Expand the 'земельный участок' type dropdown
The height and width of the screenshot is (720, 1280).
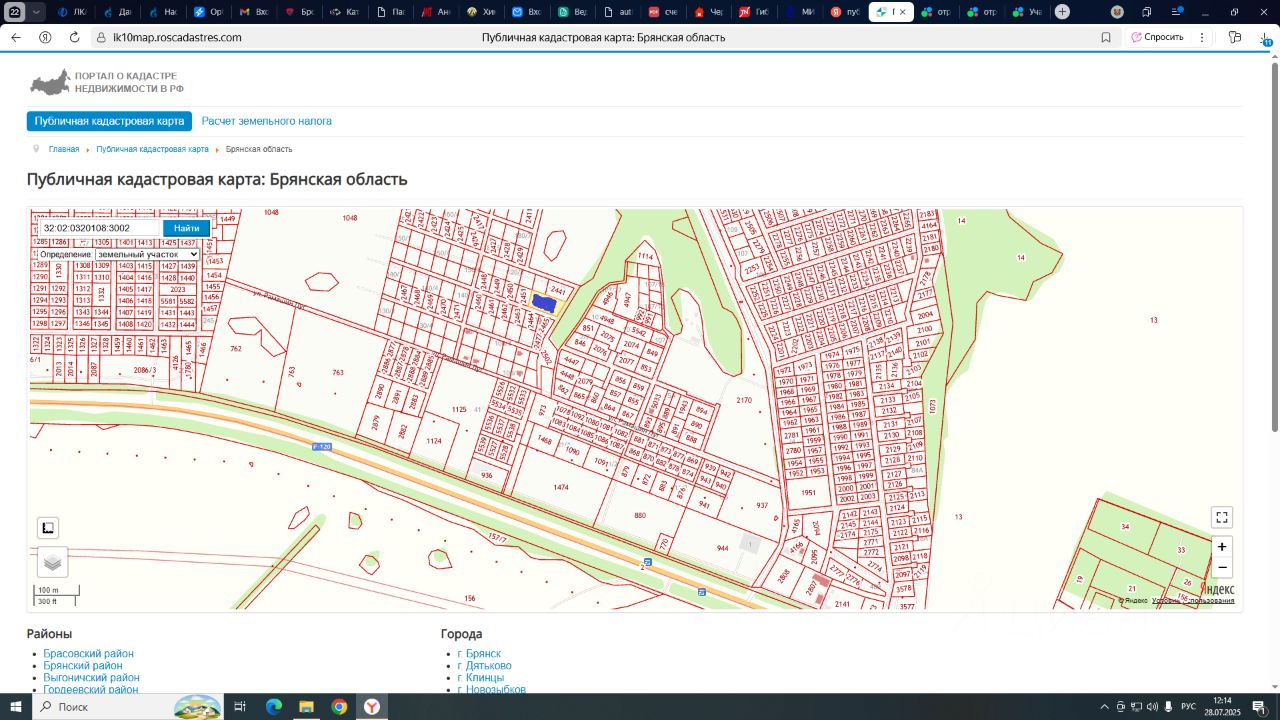click(x=147, y=254)
